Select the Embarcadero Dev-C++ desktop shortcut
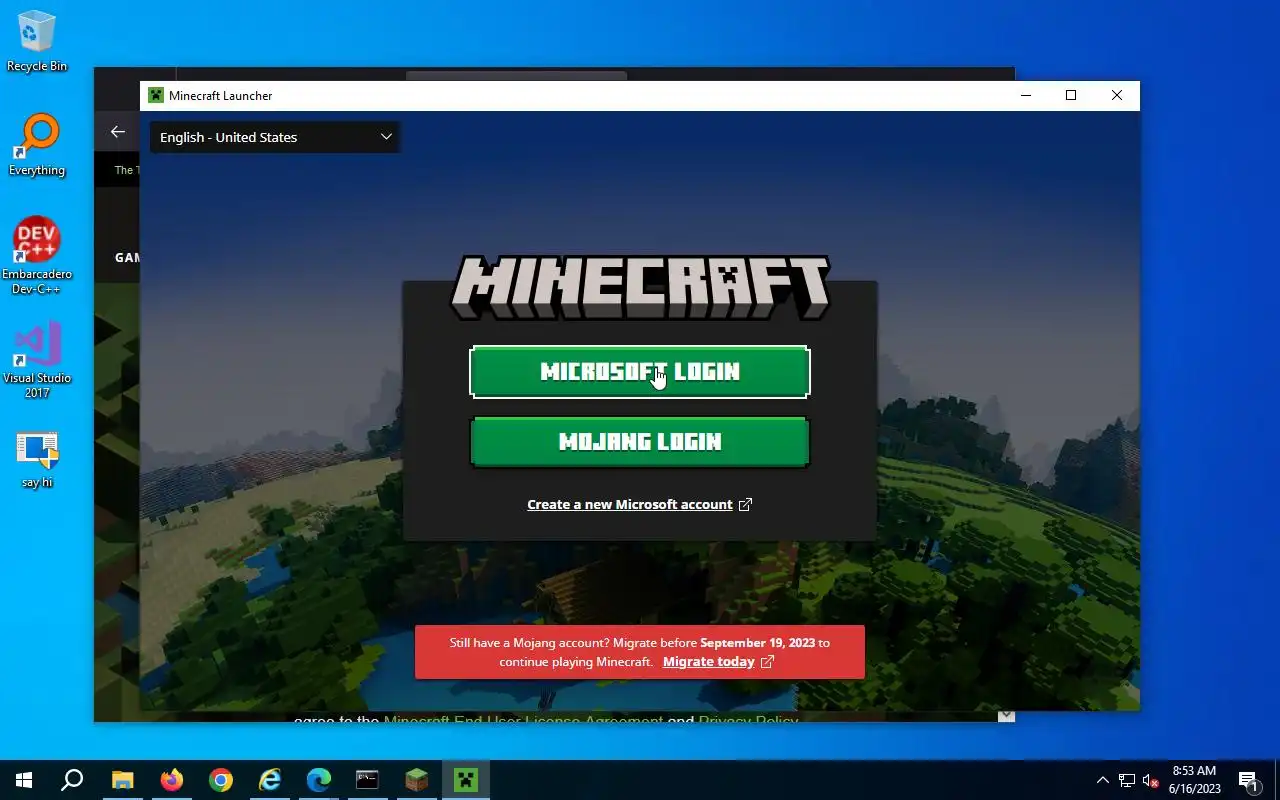Viewport: 1280px width, 800px height. pyautogui.click(x=37, y=256)
